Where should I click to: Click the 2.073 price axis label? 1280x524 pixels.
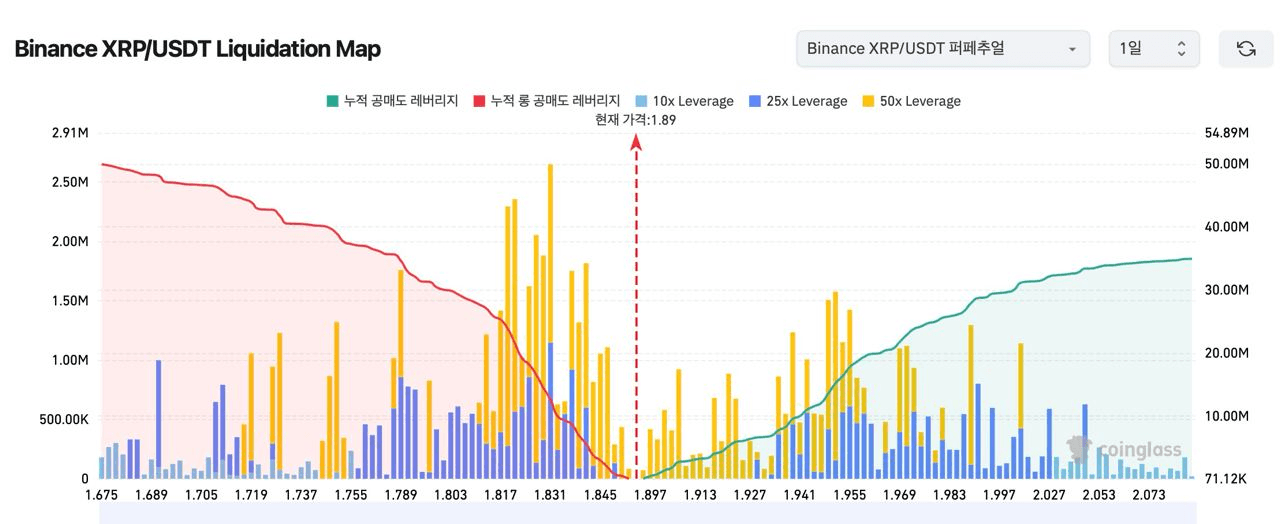pyautogui.click(x=1149, y=495)
